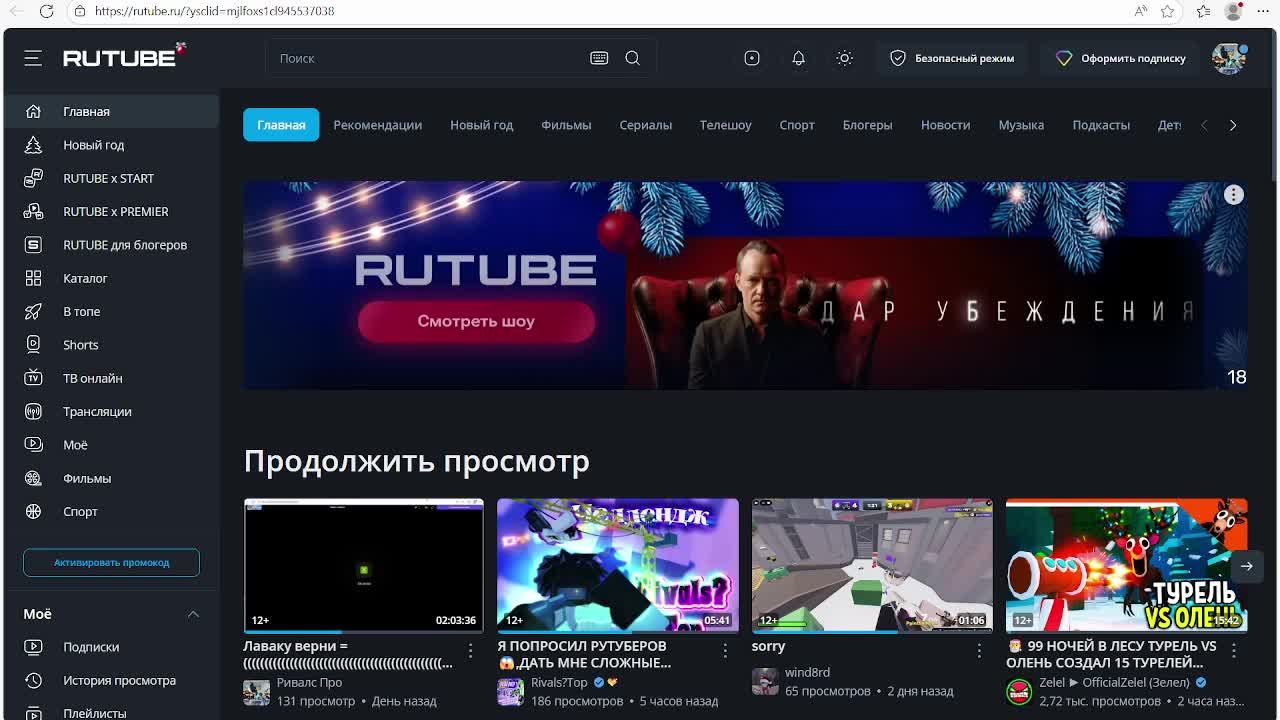Select the Главная tab
Image resolution: width=1280 pixels, height=720 pixels.
(x=281, y=125)
